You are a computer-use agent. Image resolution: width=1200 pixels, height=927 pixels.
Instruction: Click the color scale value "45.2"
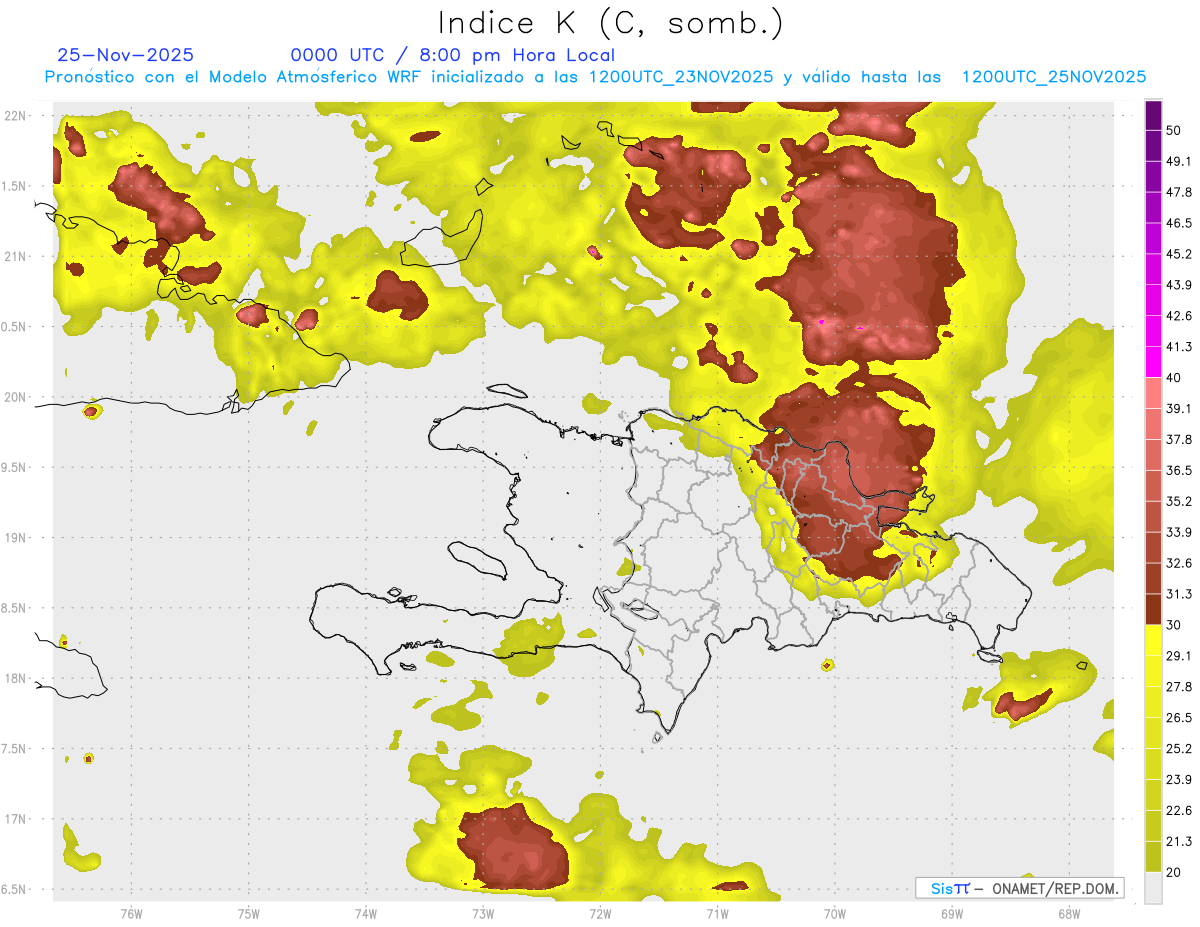tap(1178, 254)
